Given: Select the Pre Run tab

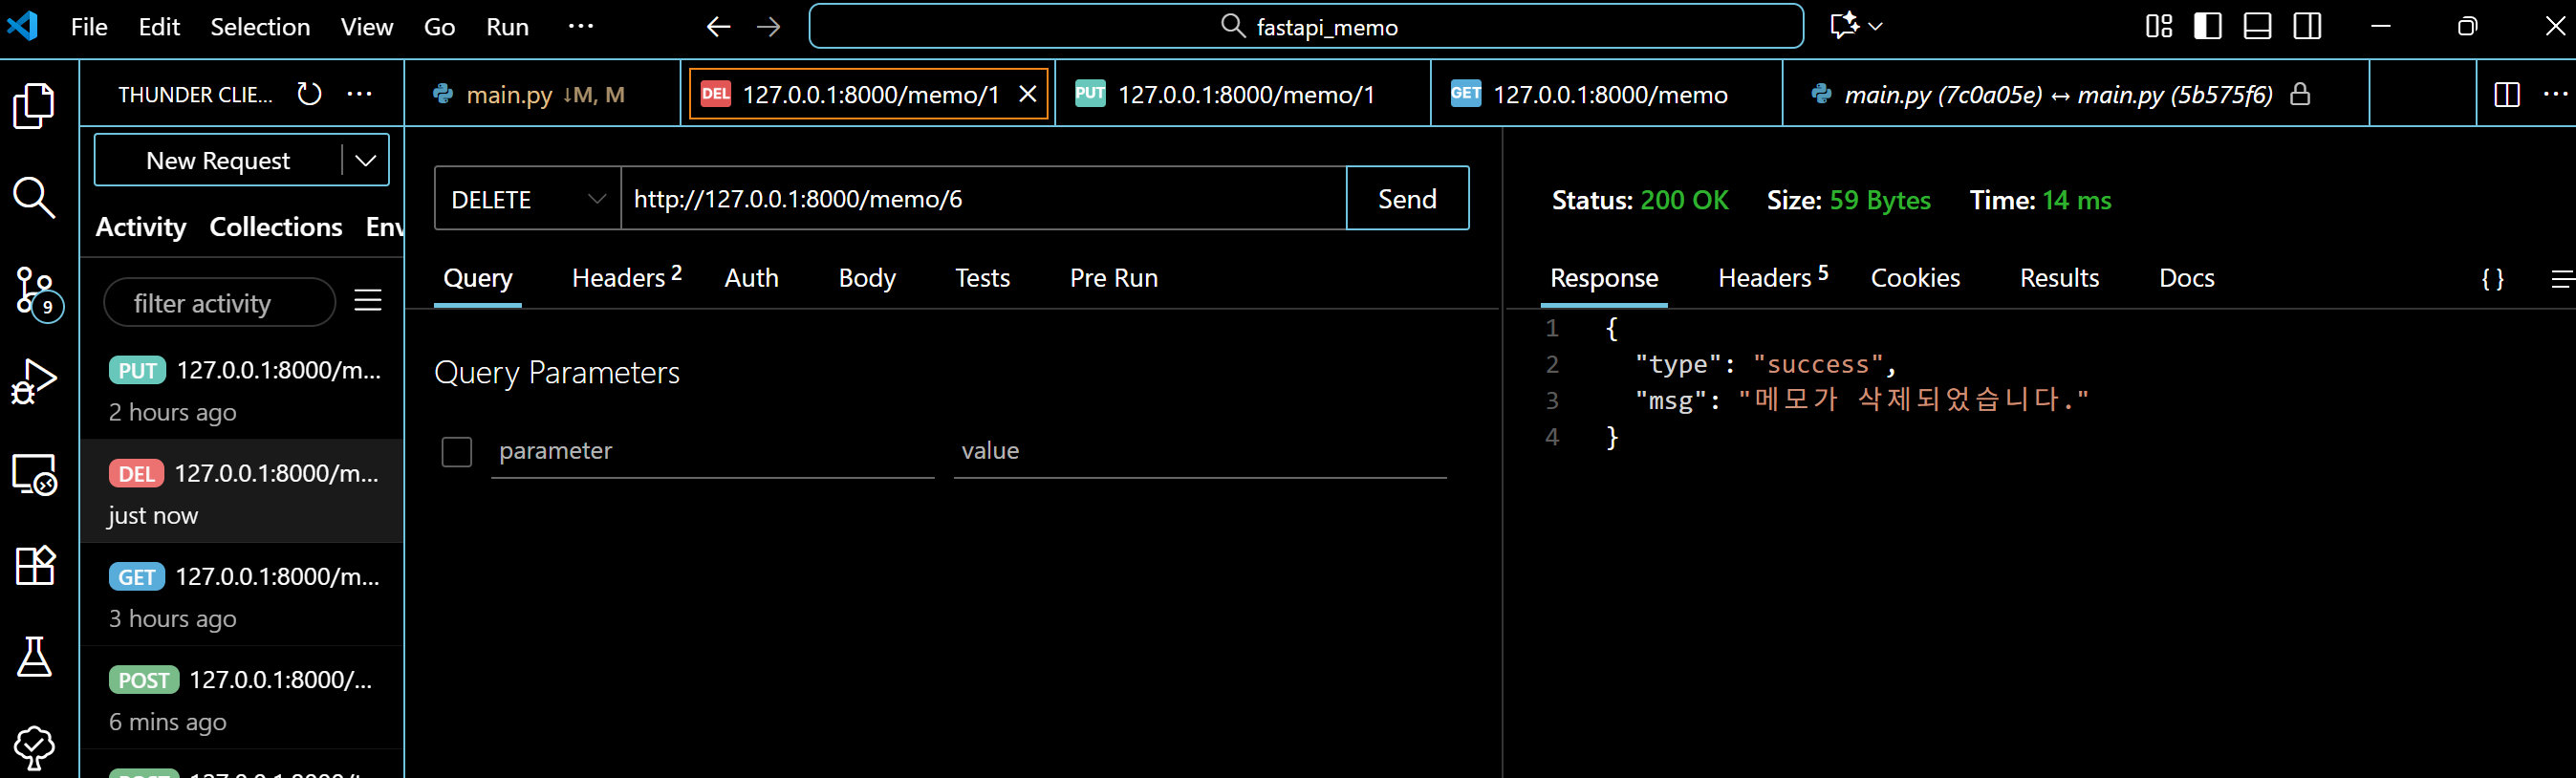Looking at the screenshot, I should (x=1113, y=278).
